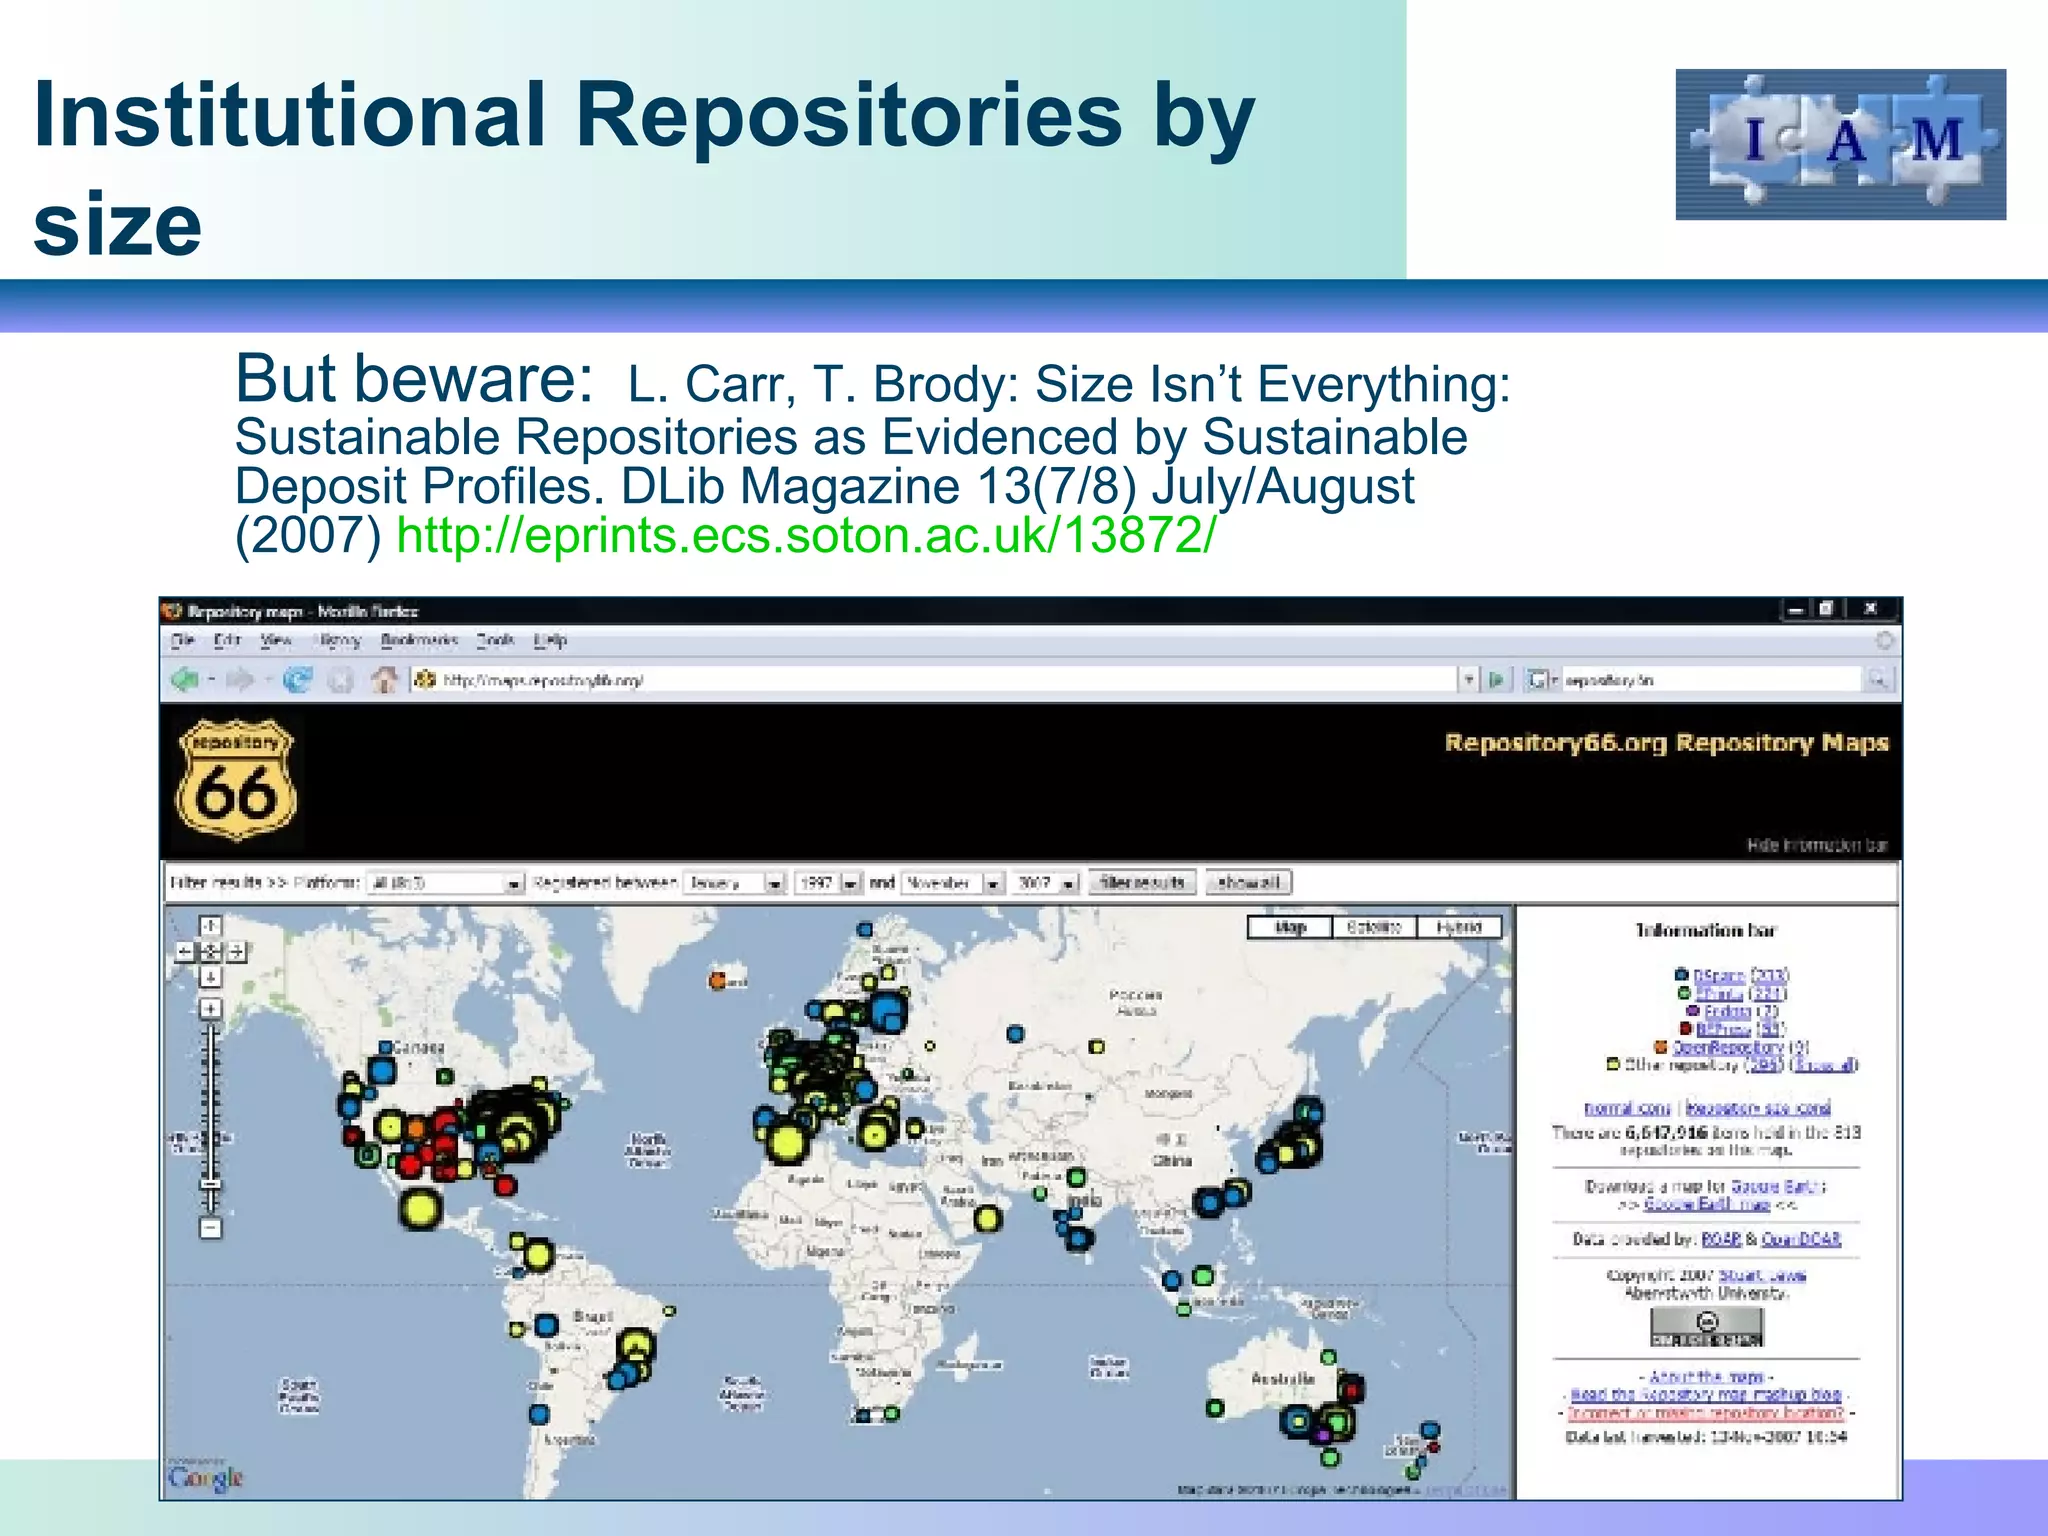Click the OpenDOAR data provider link
The height and width of the screenshot is (1536, 2048).
(1801, 1239)
